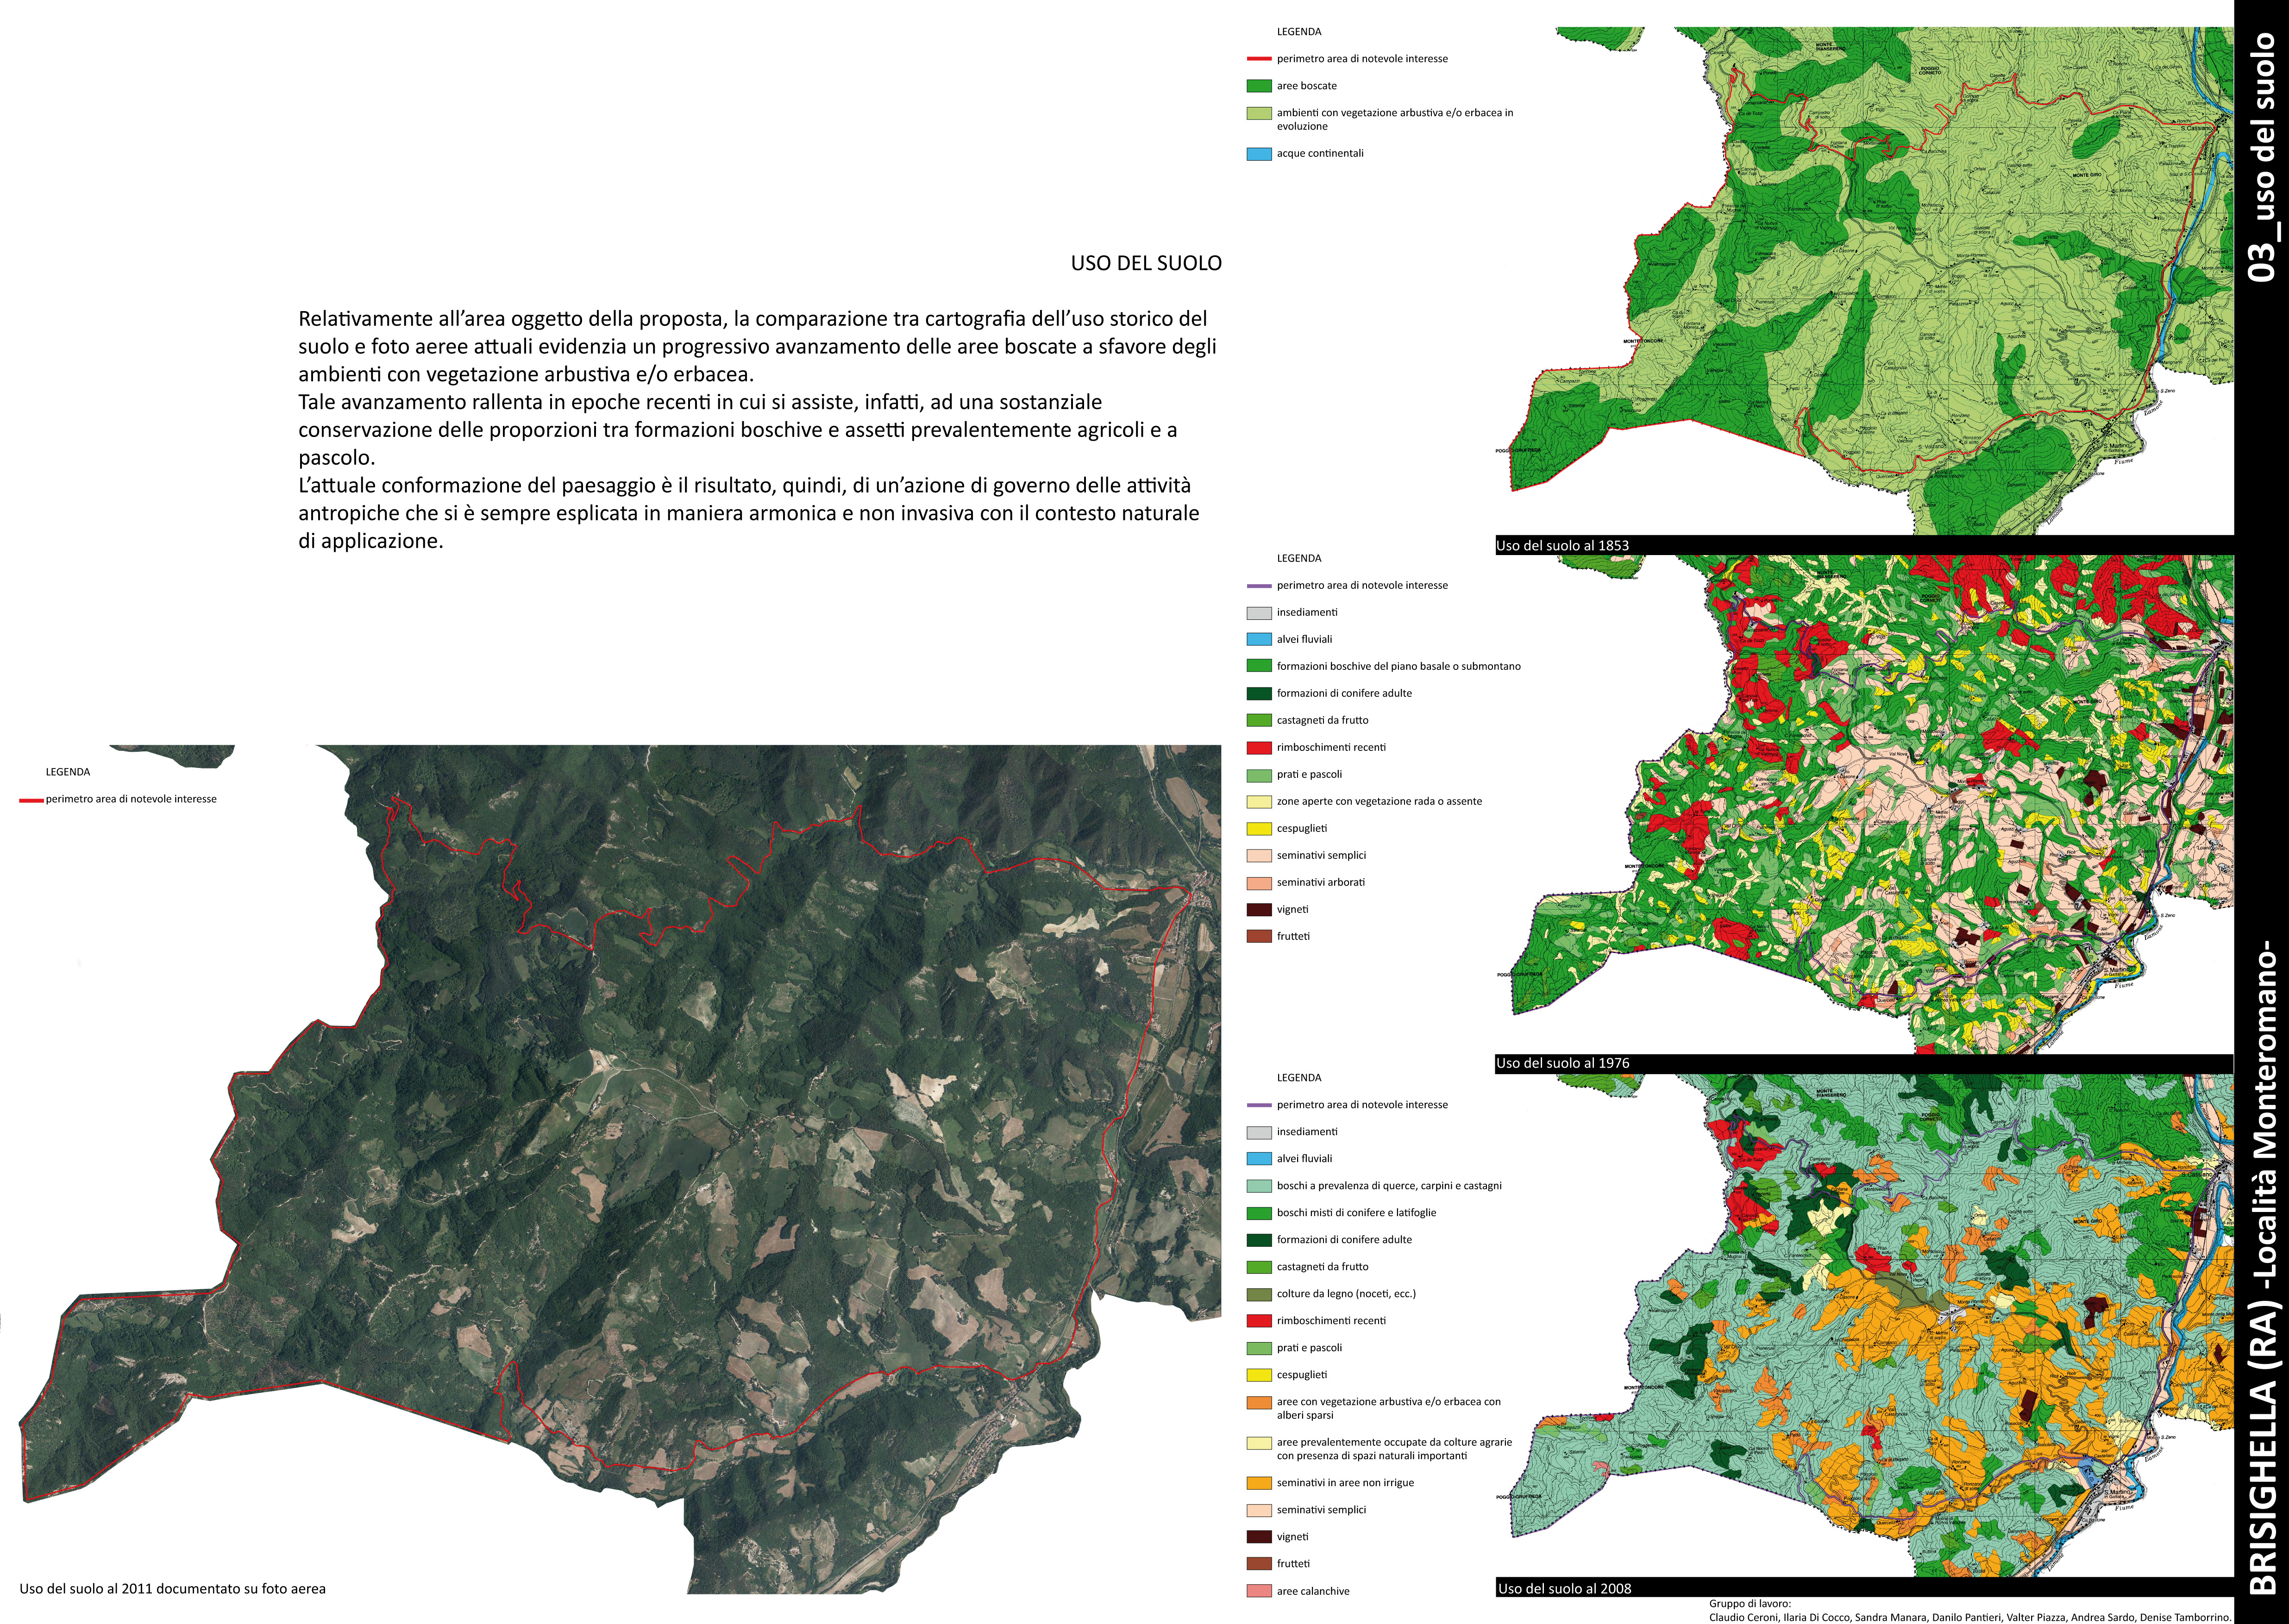Screen dimensions: 2289x1624
Task: Click the 'rimboschimenti recenti' red swatch in 1976 legend
Action: pos(1259,748)
